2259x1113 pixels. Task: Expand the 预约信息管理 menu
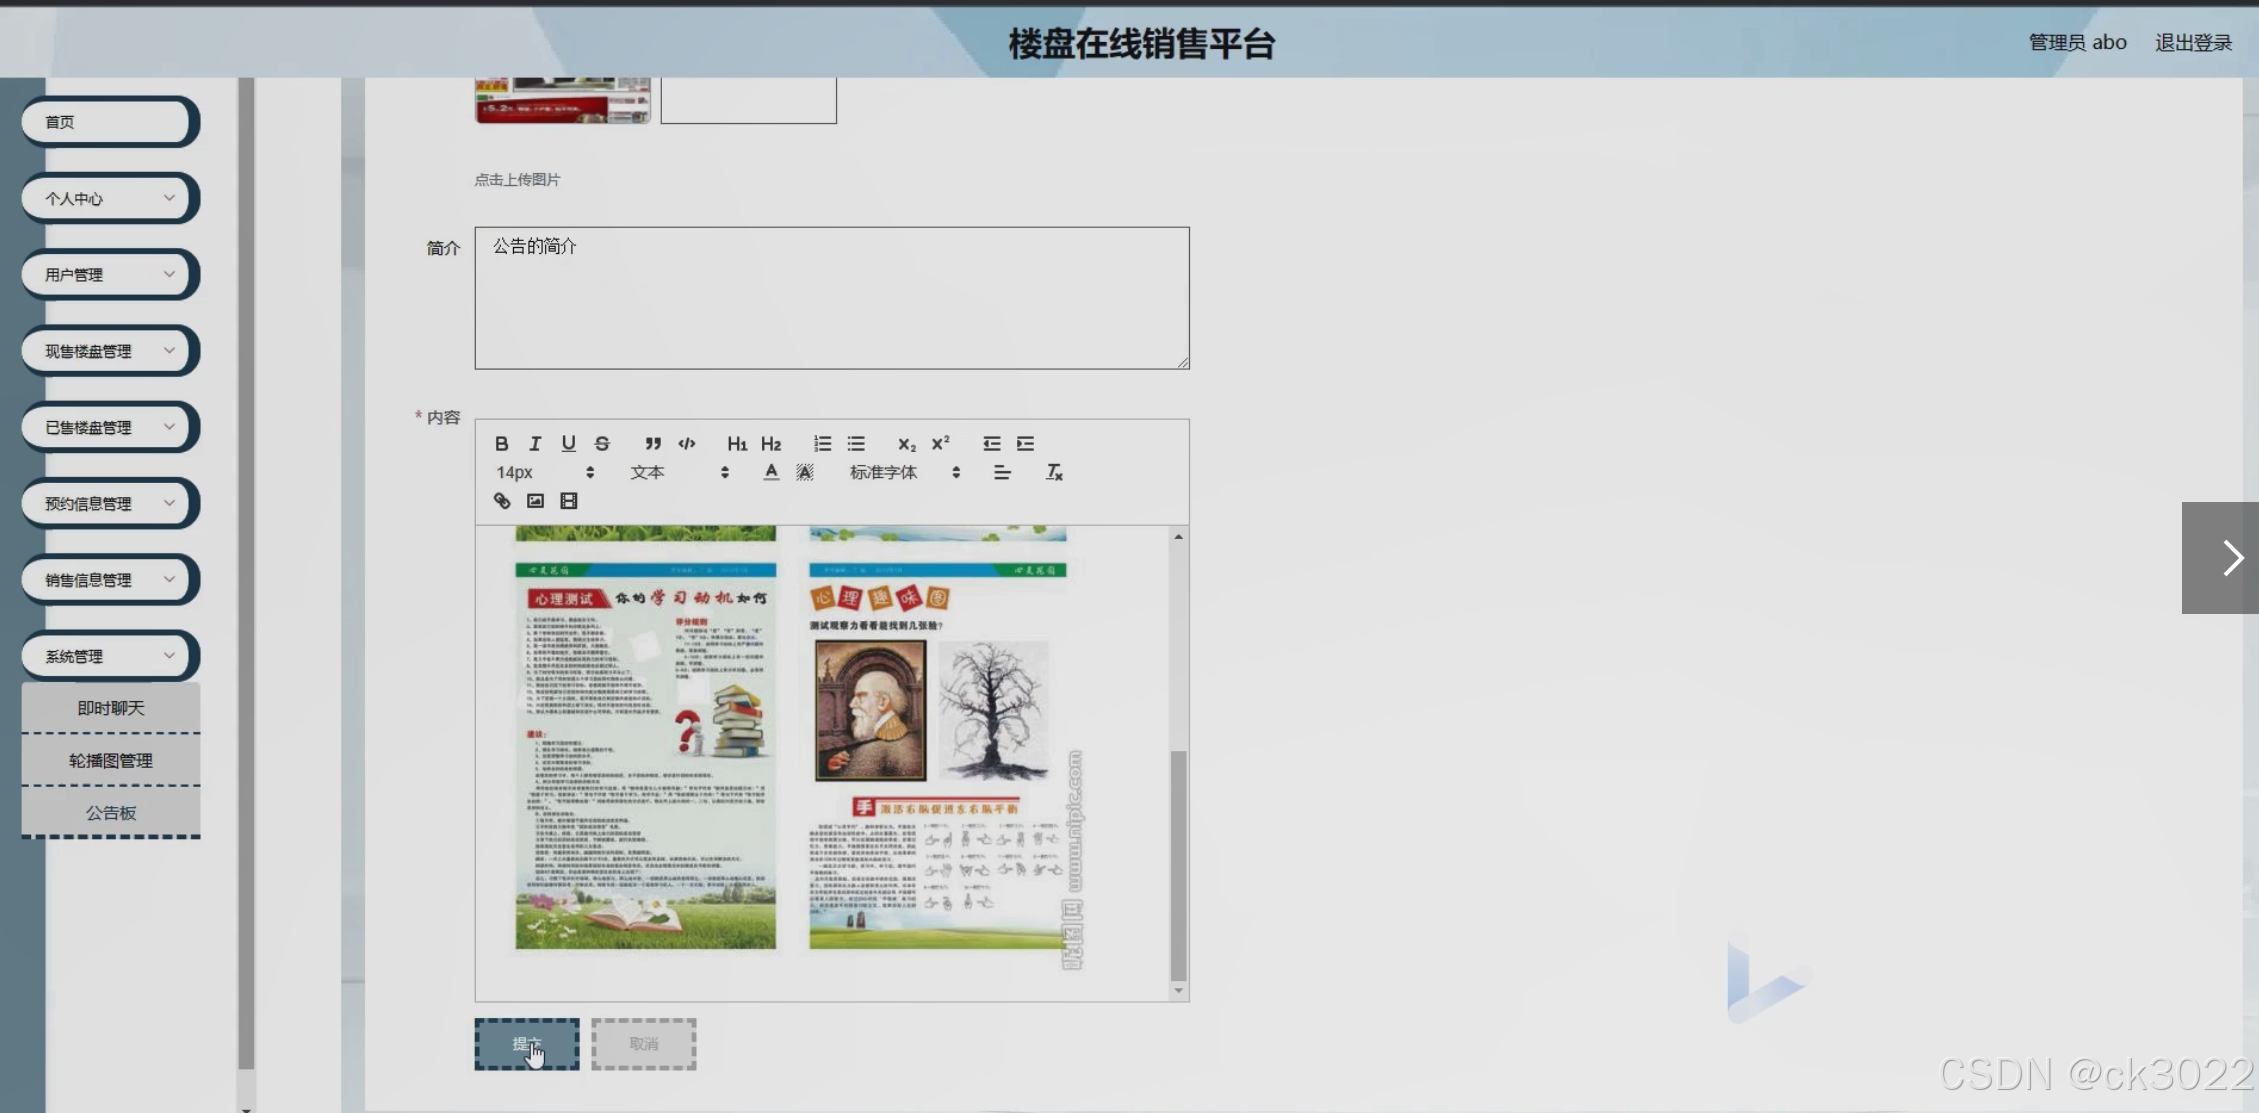[x=110, y=503]
